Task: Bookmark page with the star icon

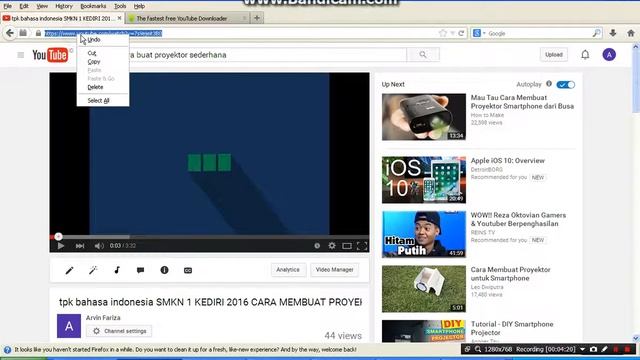Action: point(443,33)
